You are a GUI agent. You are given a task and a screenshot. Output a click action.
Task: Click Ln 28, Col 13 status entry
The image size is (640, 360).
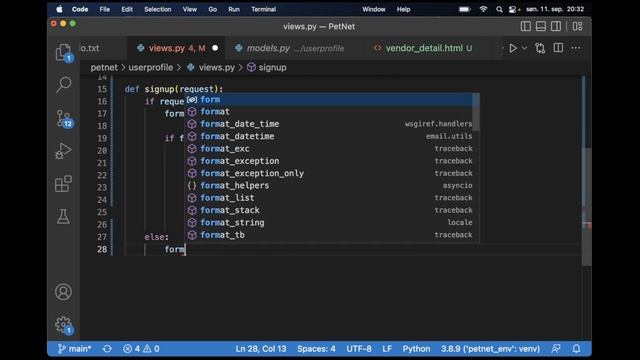261,349
